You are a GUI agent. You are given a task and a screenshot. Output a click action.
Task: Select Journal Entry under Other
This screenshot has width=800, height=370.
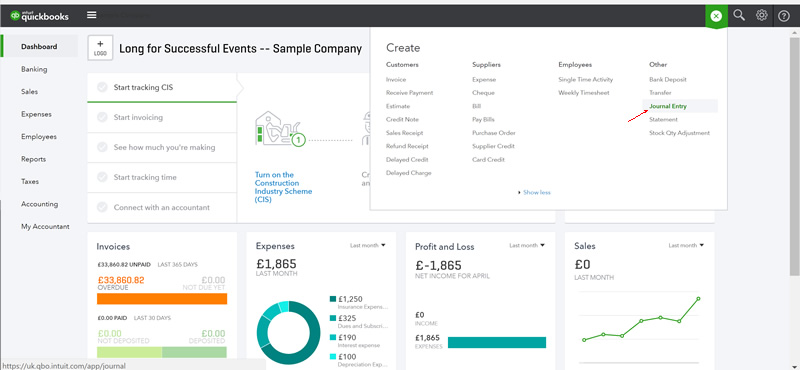668,106
